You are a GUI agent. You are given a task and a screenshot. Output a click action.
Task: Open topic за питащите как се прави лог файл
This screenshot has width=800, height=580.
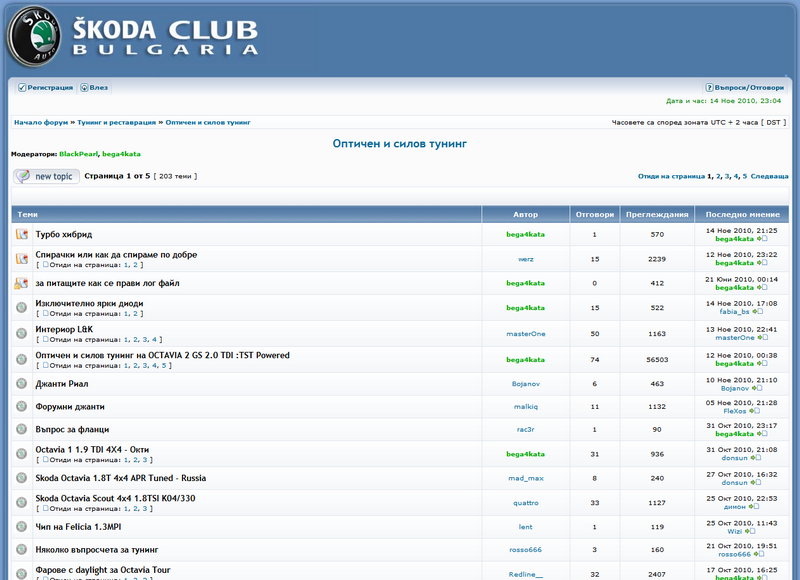click(x=107, y=283)
